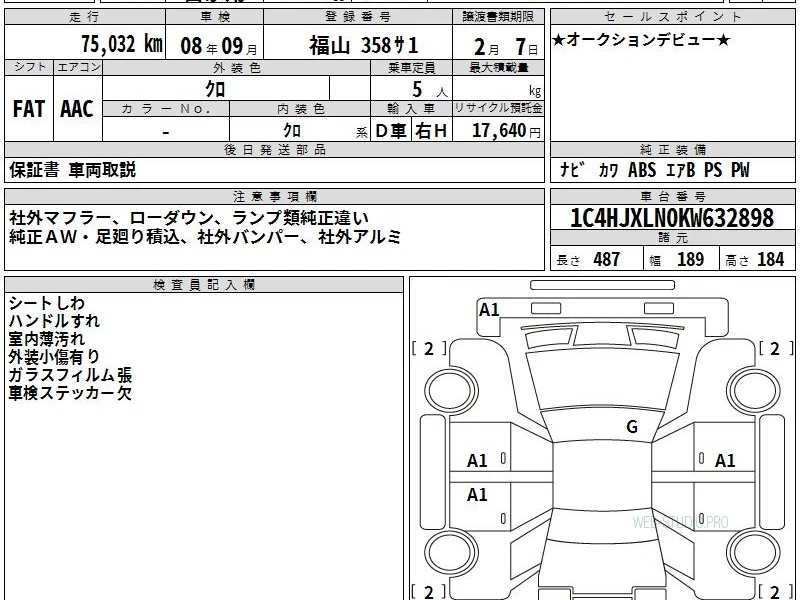Select the D車 import value

coord(391,131)
